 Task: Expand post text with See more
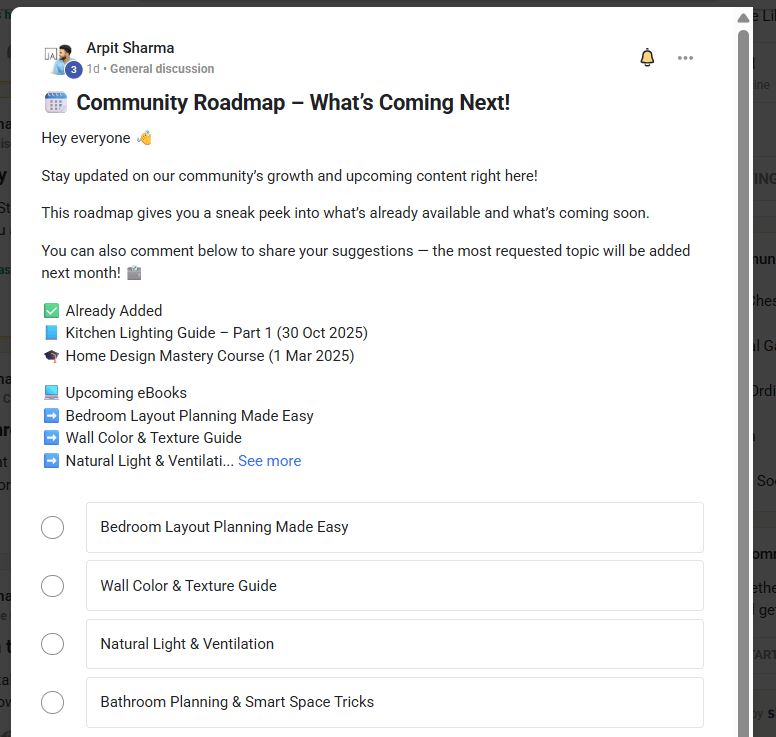[269, 461]
